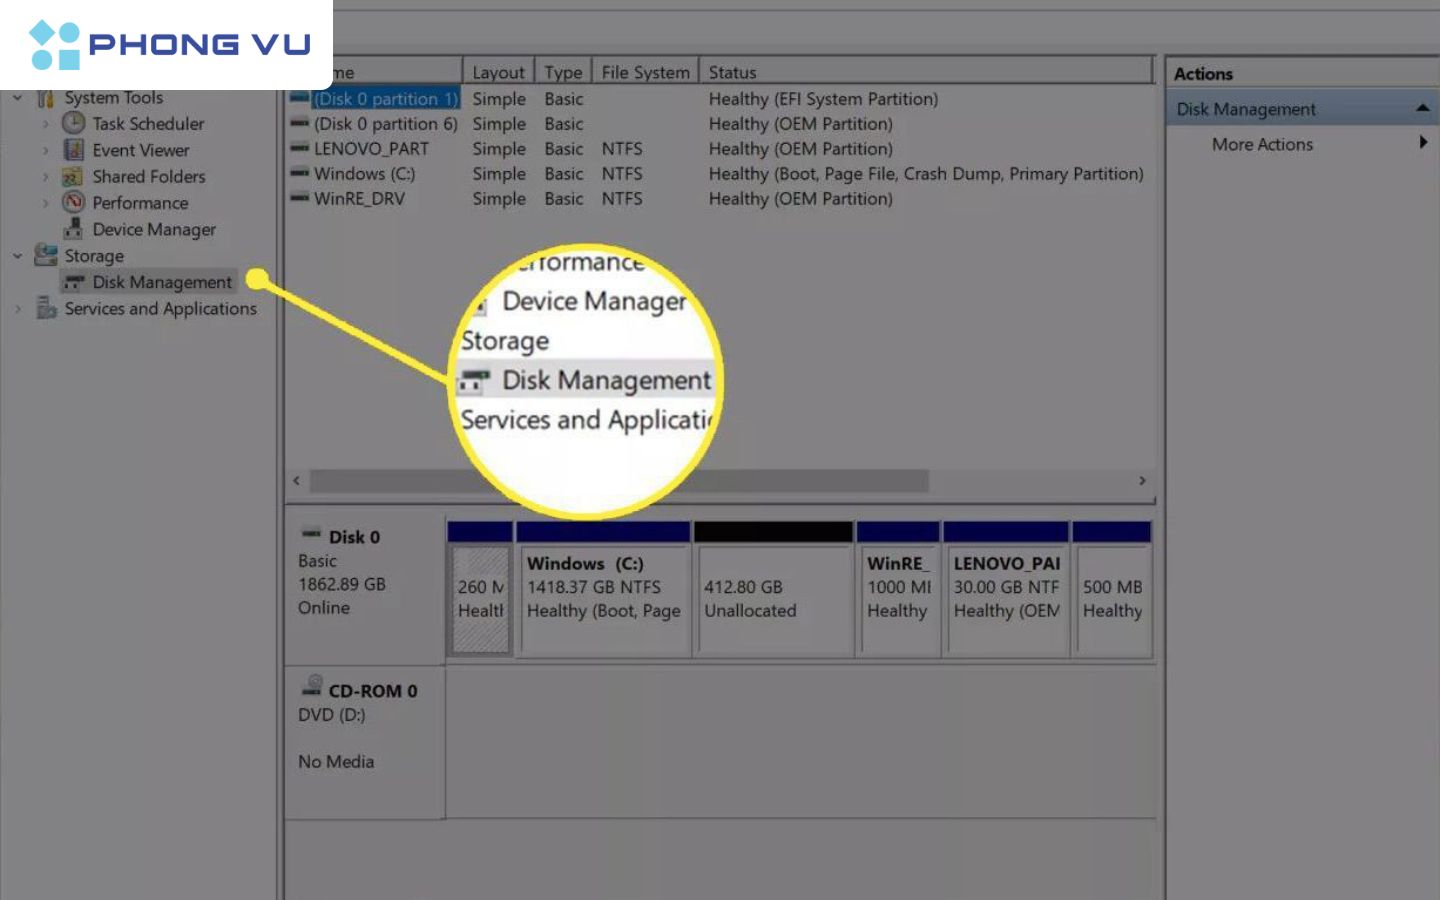
Task: Sort volumes by the Status column
Action: (x=732, y=72)
